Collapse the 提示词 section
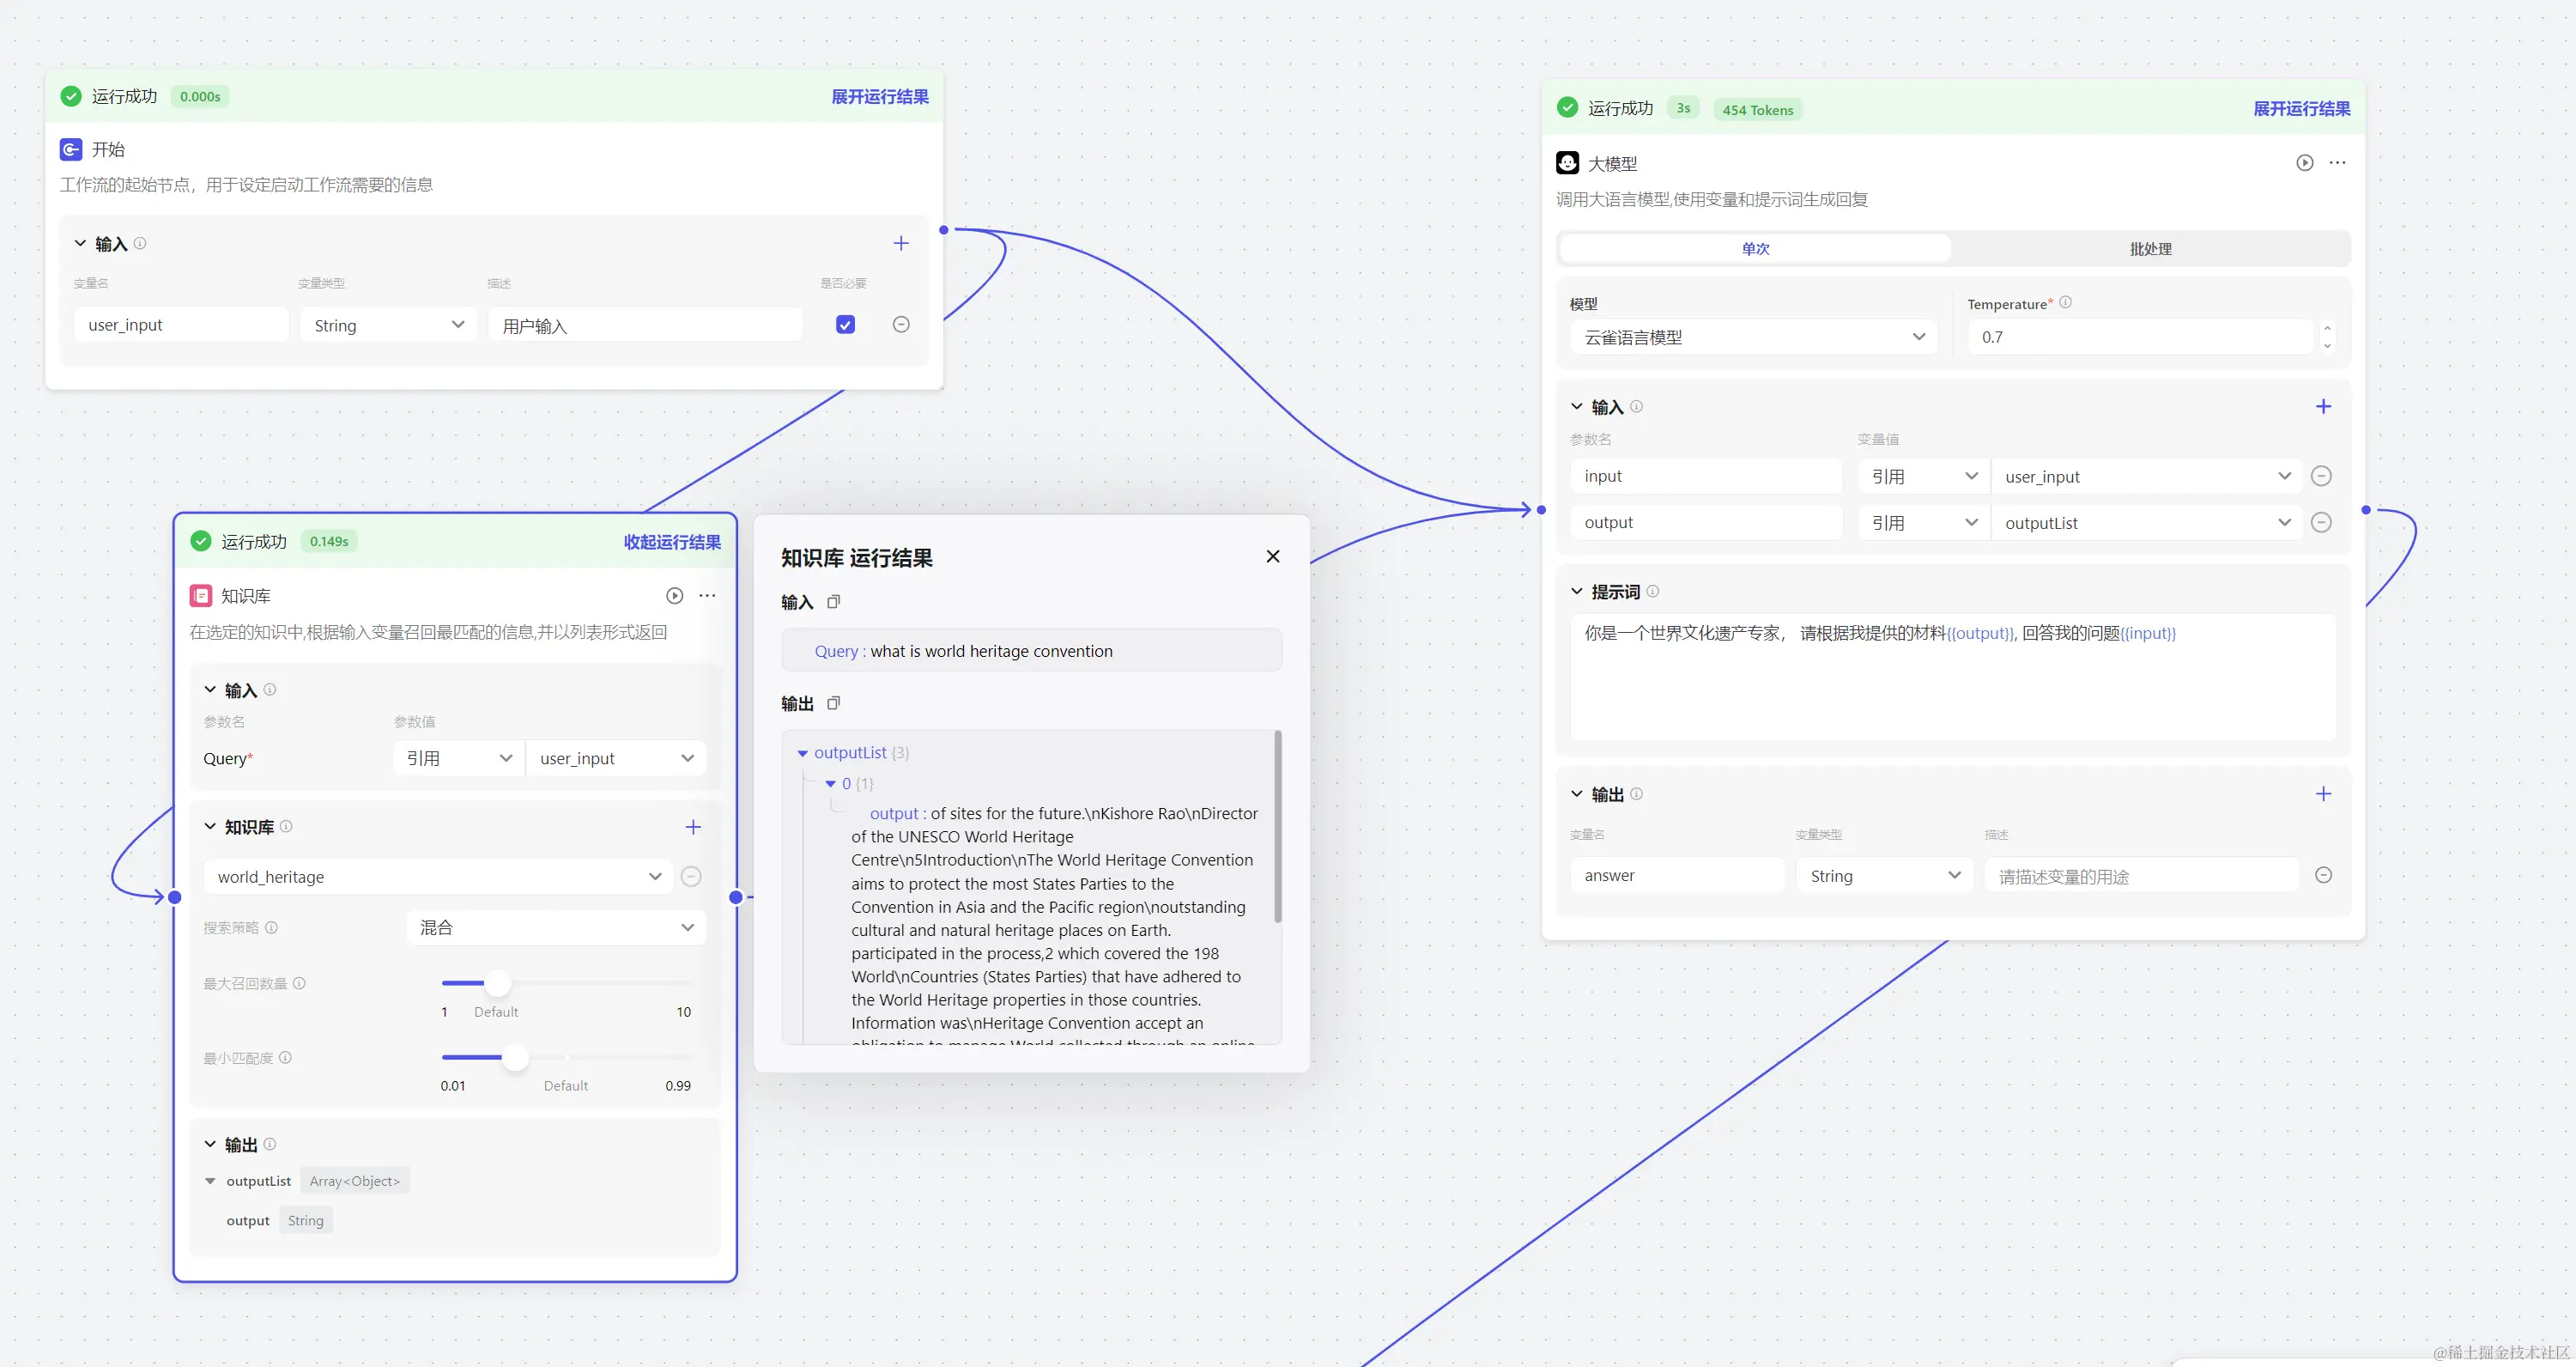This screenshot has width=2576, height=1367. point(1577,592)
